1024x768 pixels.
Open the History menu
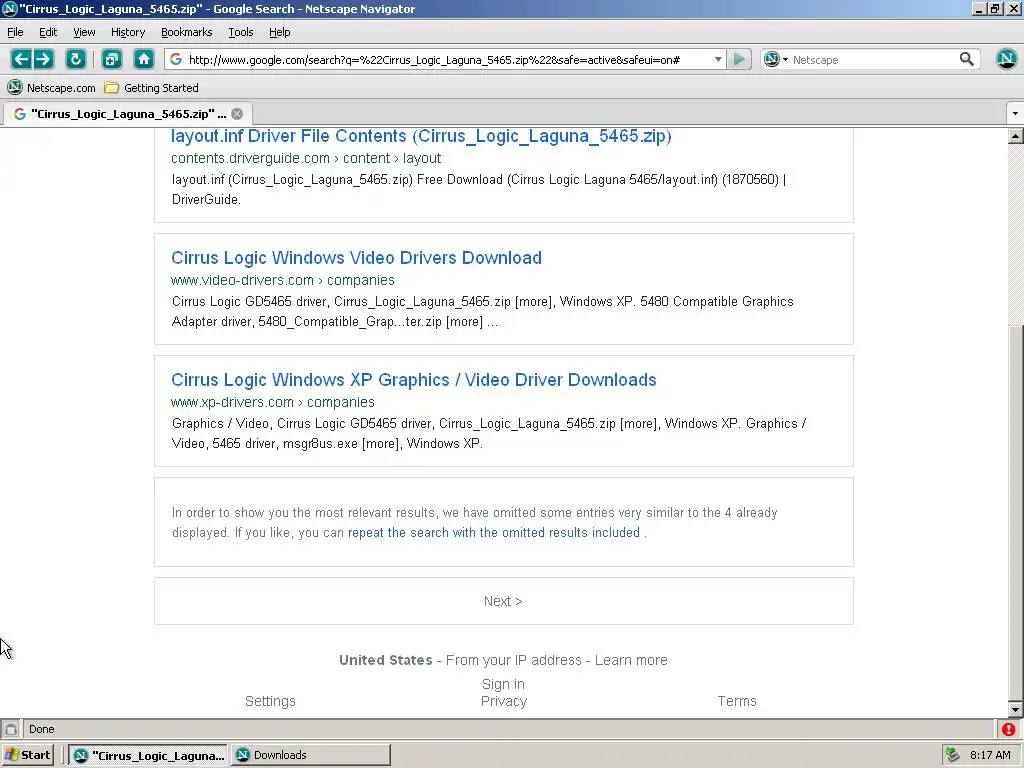[x=128, y=32]
